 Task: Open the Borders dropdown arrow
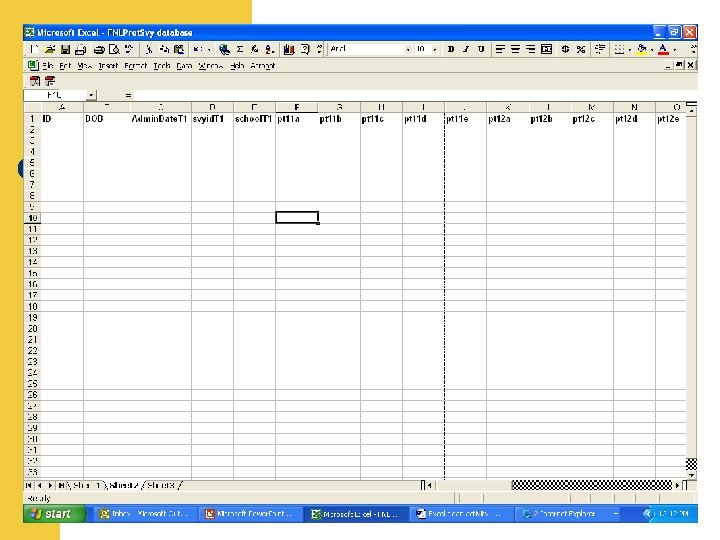click(630, 49)
